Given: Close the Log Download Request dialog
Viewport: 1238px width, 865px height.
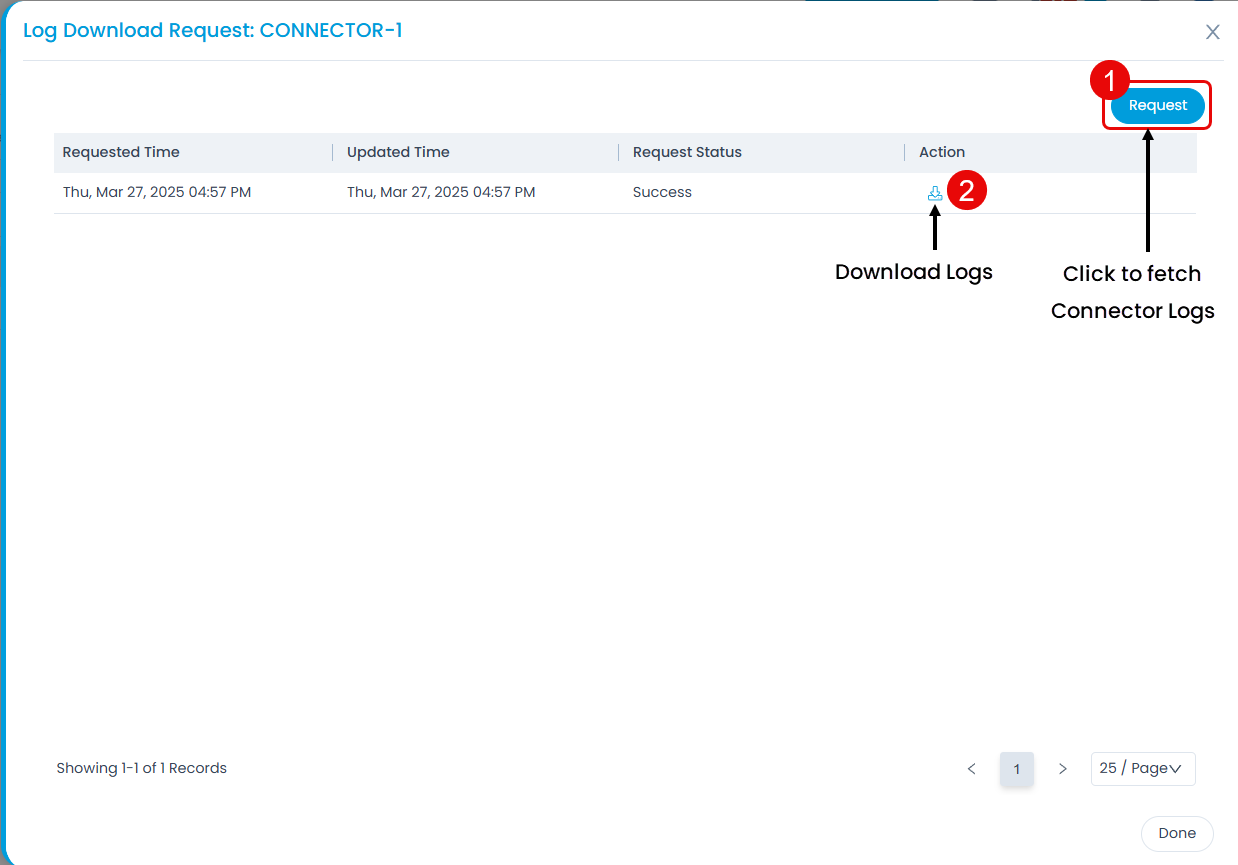Looking at the screenshot, I should (1212, 32).
